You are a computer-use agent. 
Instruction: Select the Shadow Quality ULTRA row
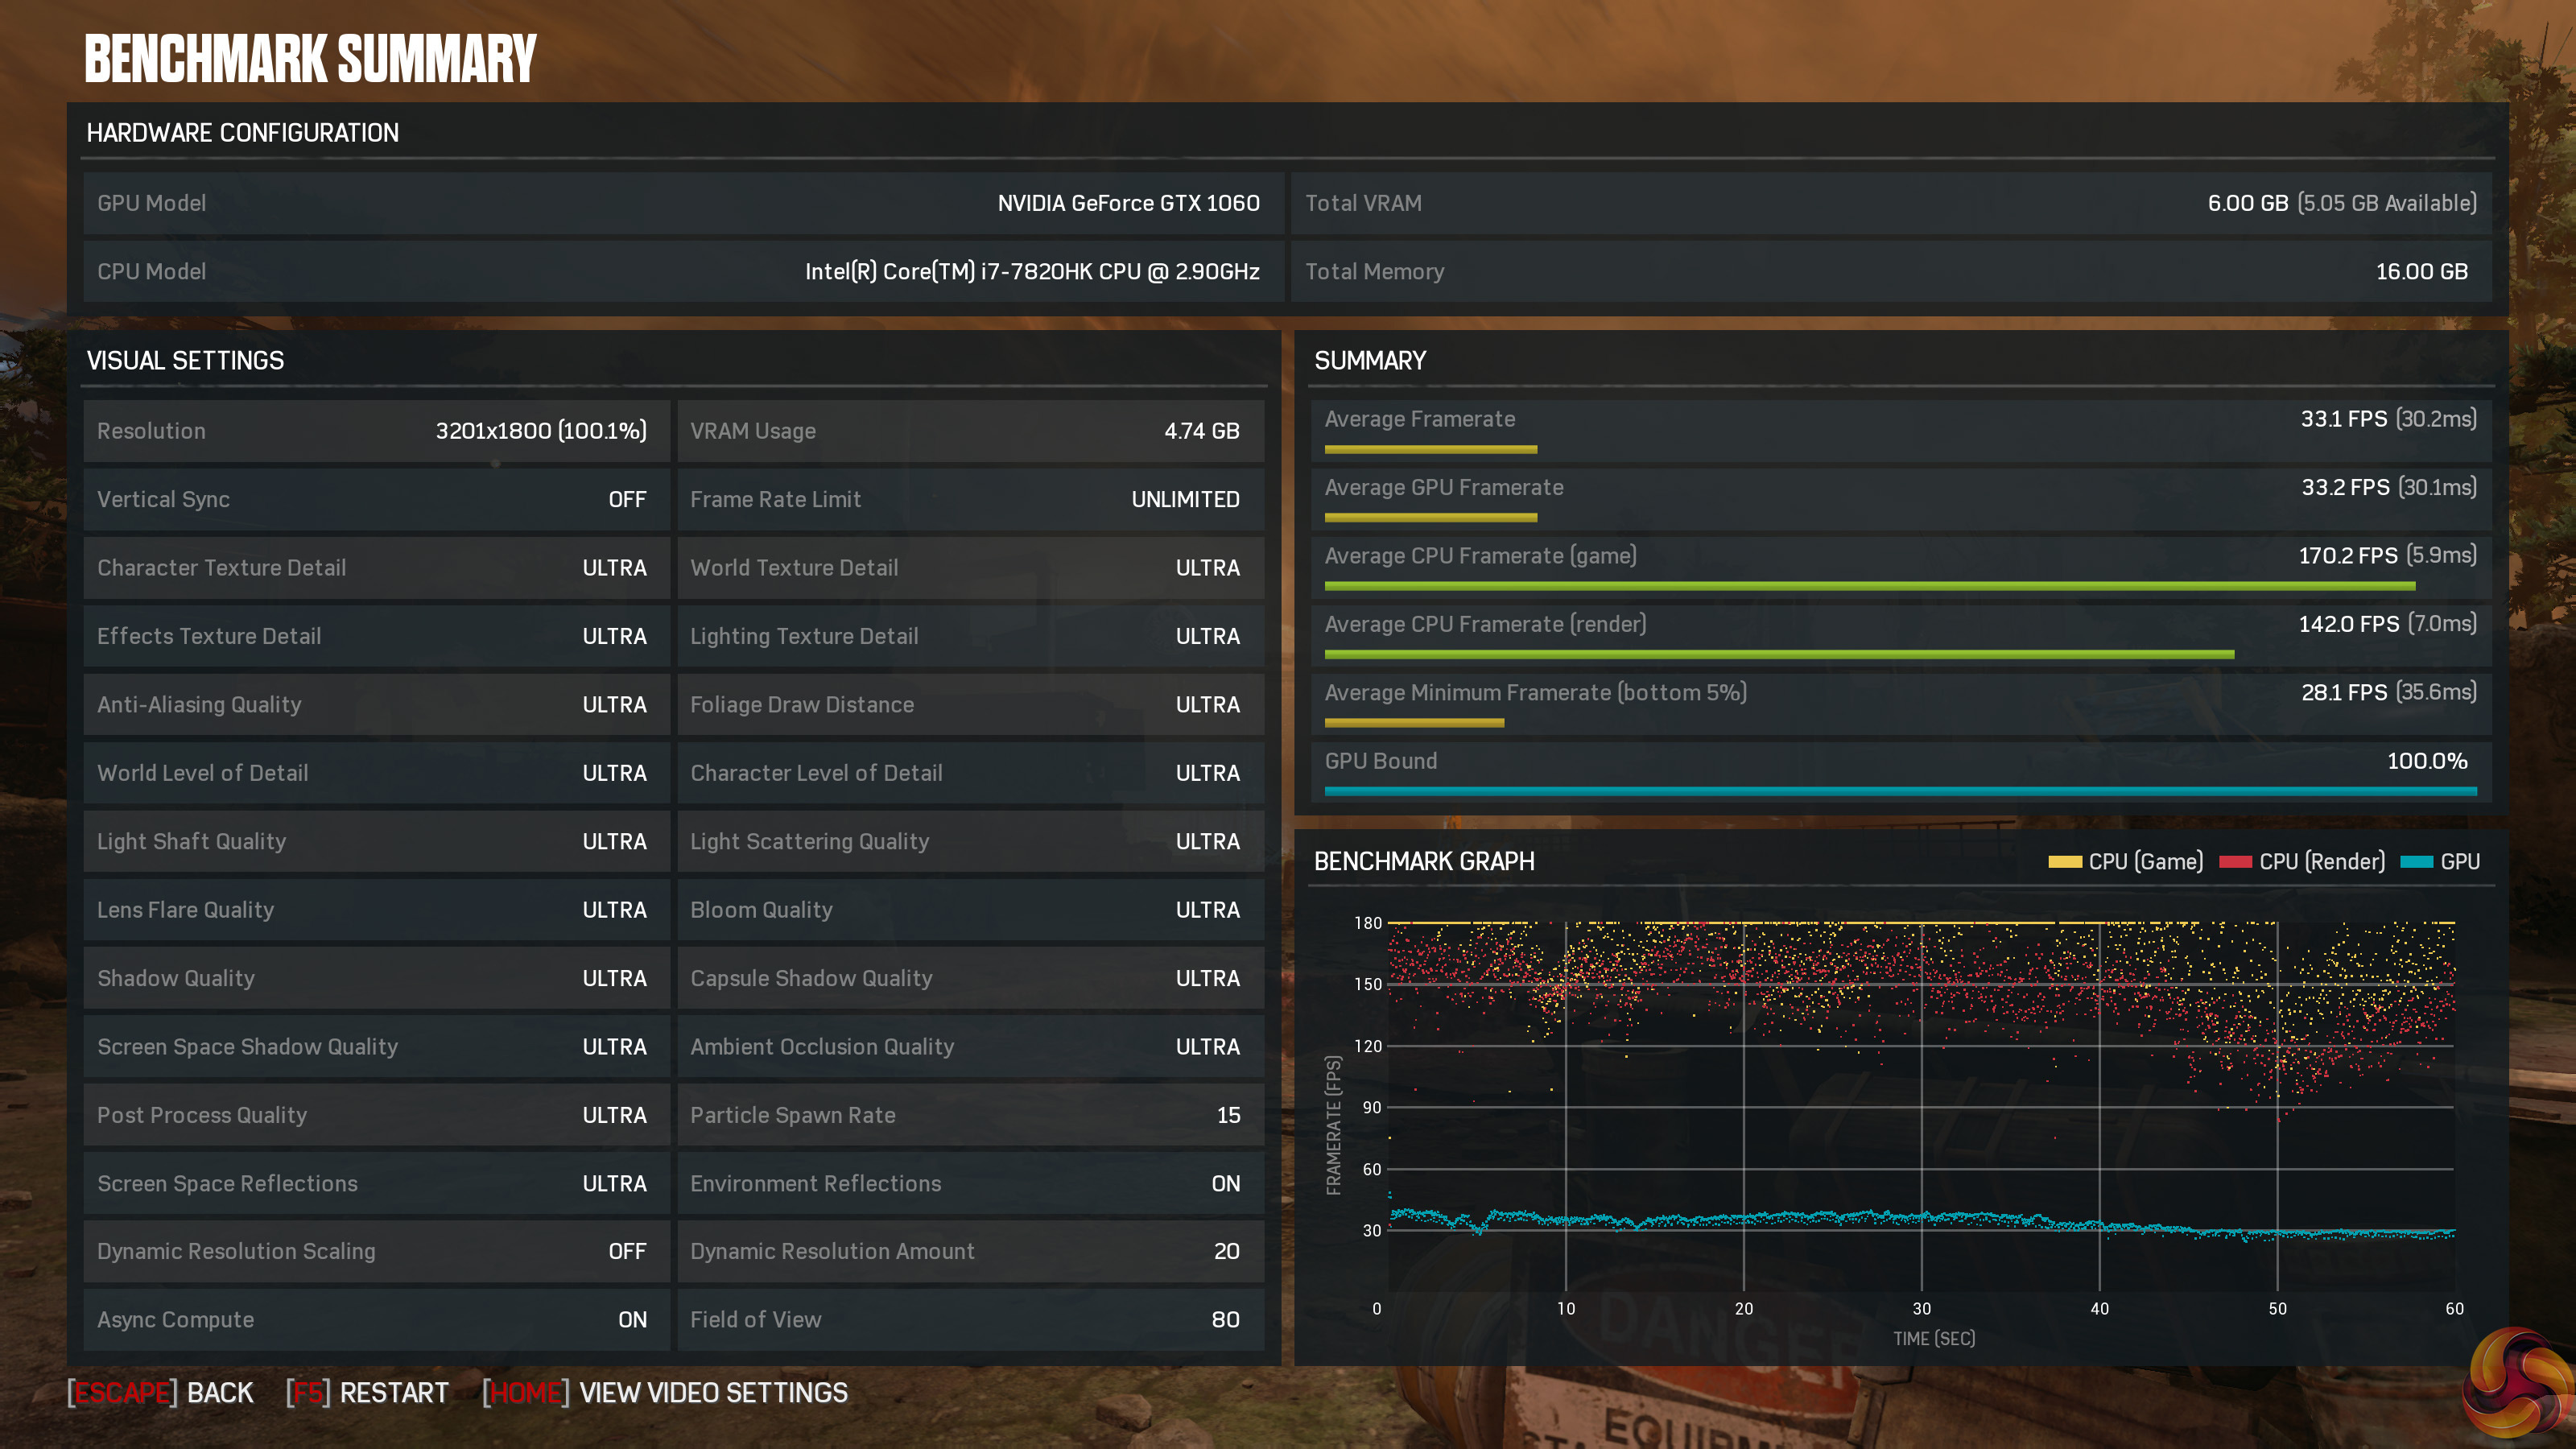(x=375, y=979)
